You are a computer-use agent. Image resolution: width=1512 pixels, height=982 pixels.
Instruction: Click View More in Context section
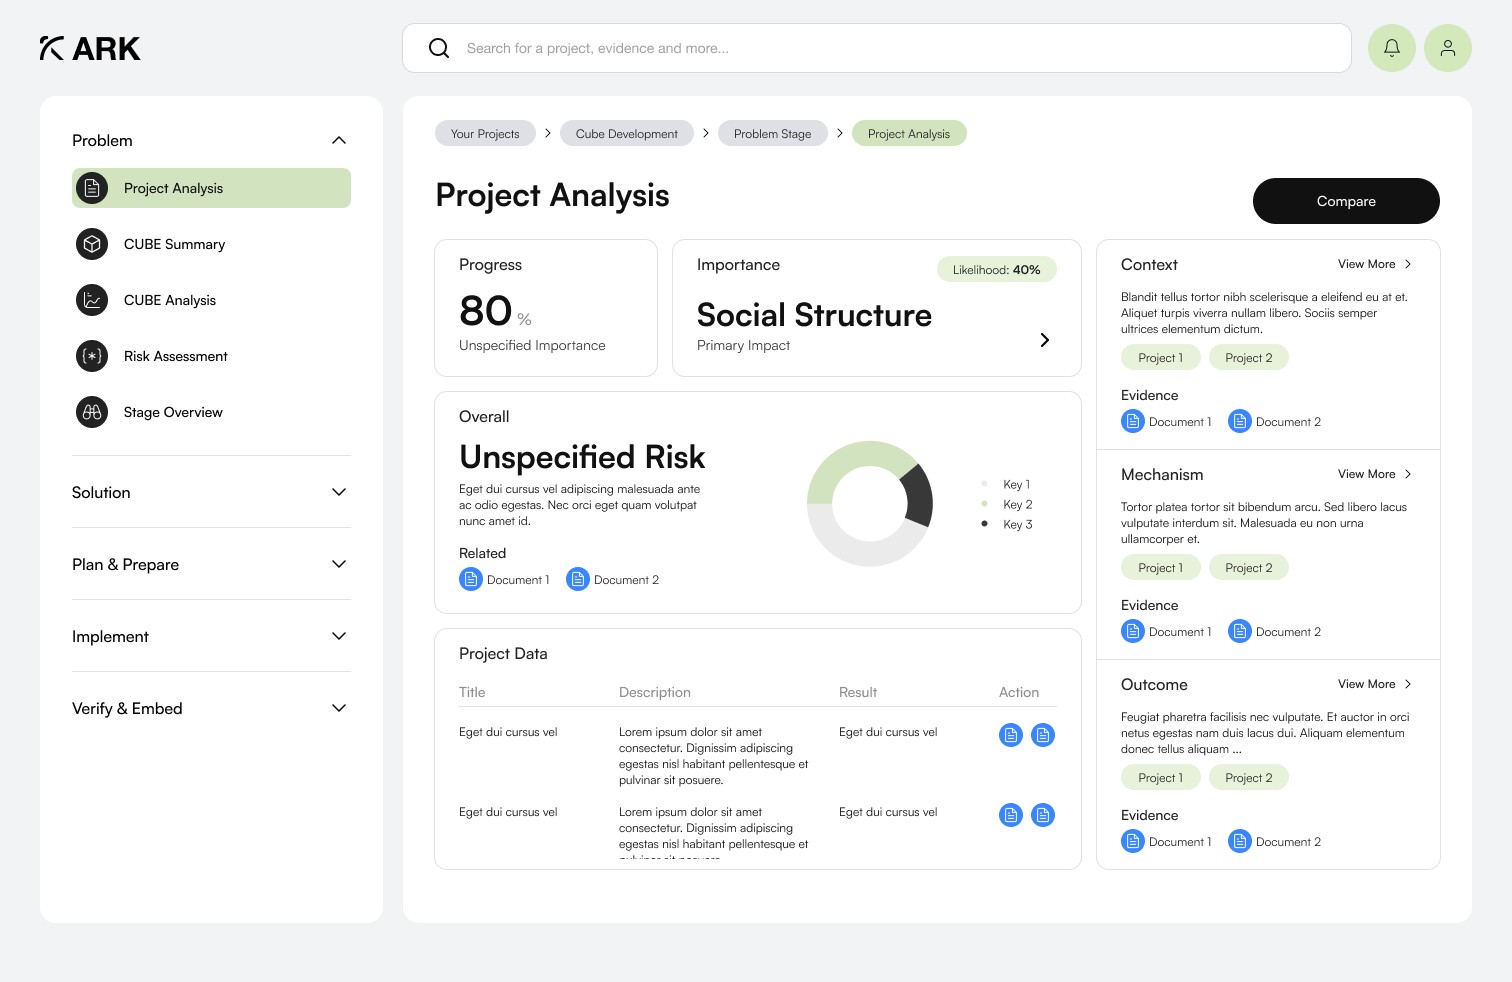[1375, 264]
